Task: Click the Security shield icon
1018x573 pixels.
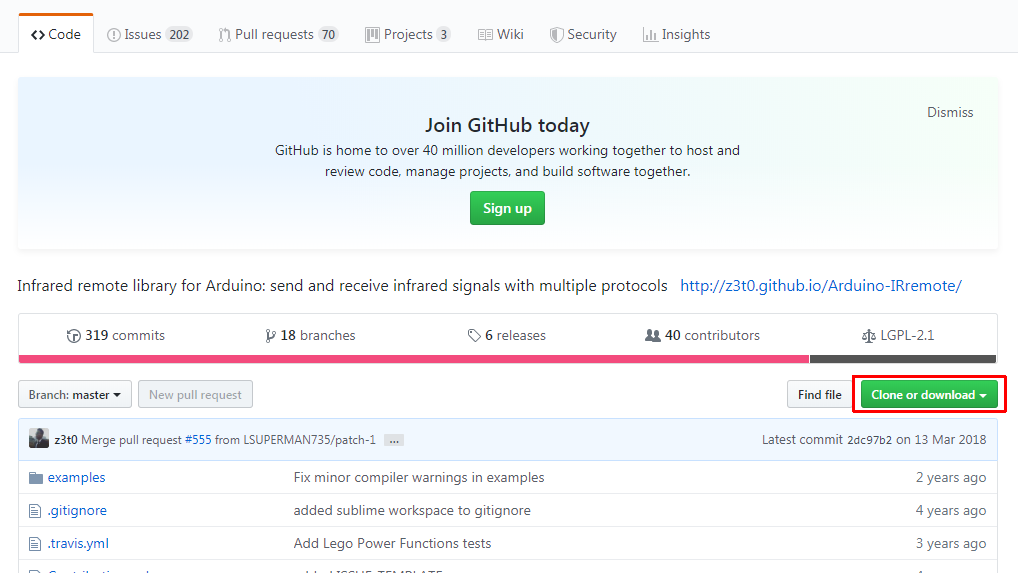Action: coord(556,35)
